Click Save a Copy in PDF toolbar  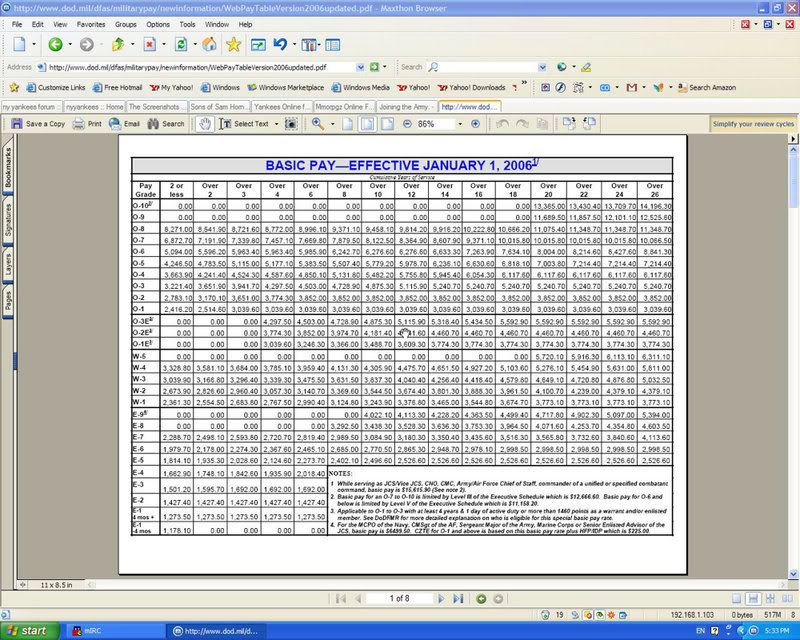[x=38, y=124]
